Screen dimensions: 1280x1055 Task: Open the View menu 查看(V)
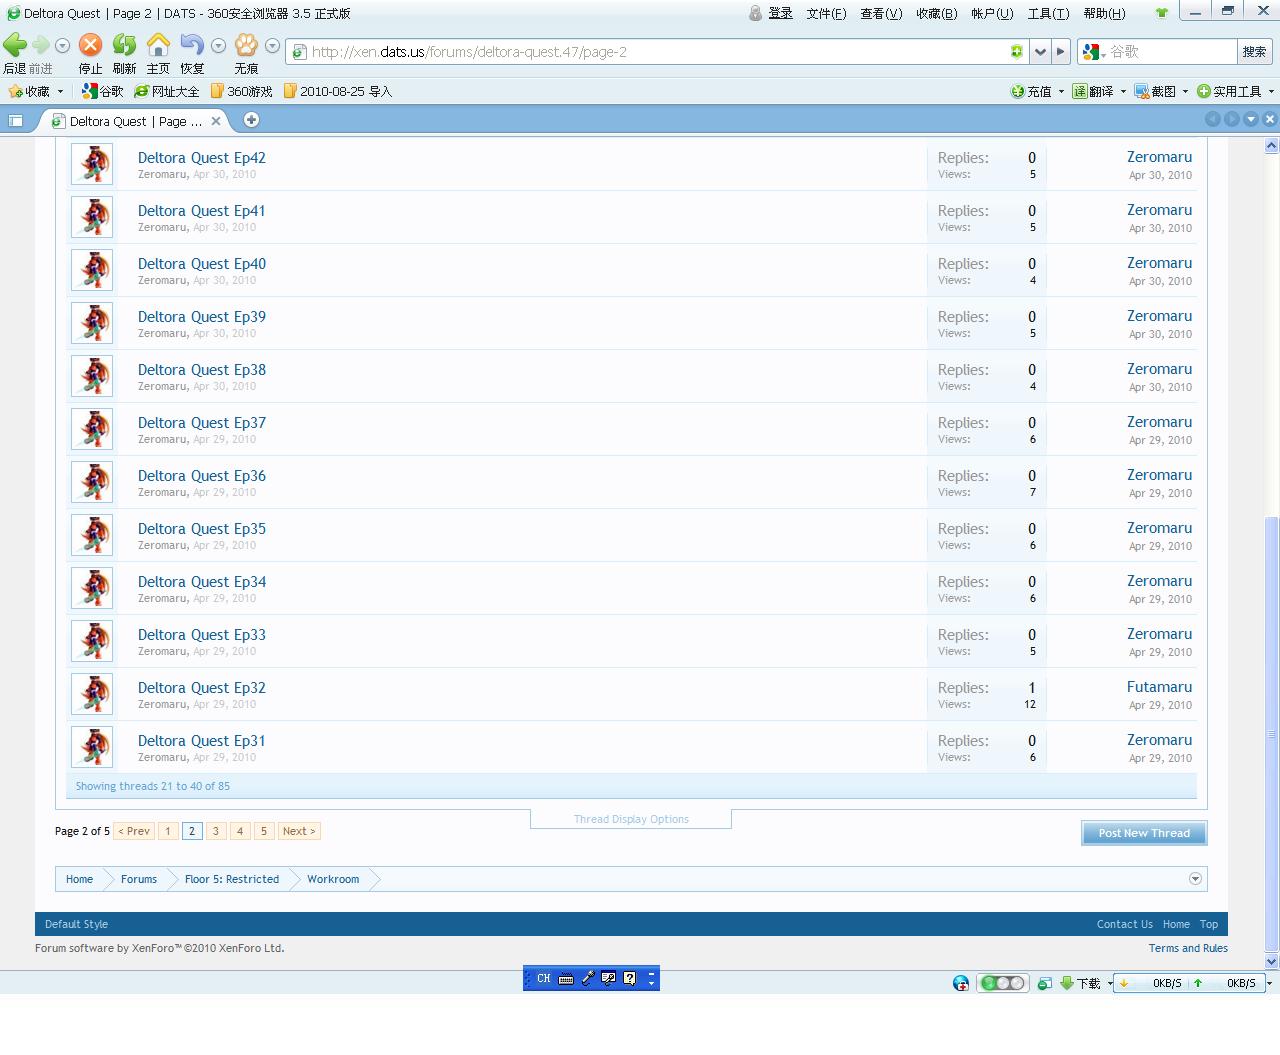coord(881,13)
